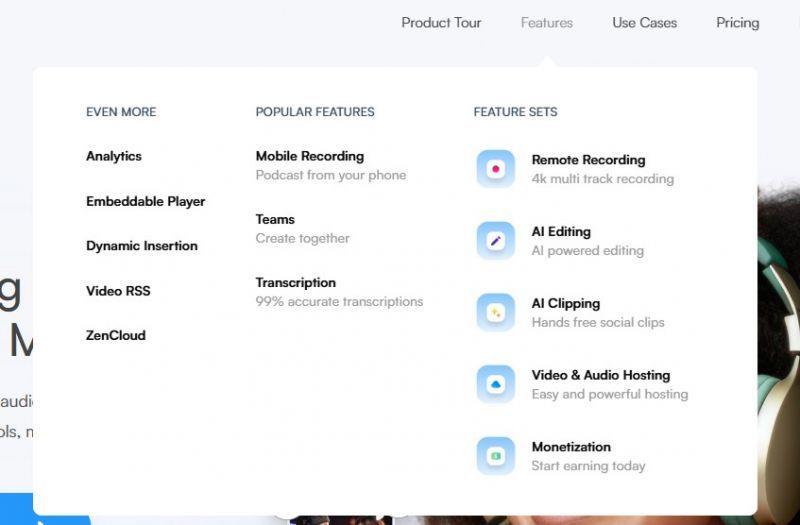Screen dimensions: 800x525
Task: Click the Video & Audio Hosting cloud icon
Action: [495, 384]
